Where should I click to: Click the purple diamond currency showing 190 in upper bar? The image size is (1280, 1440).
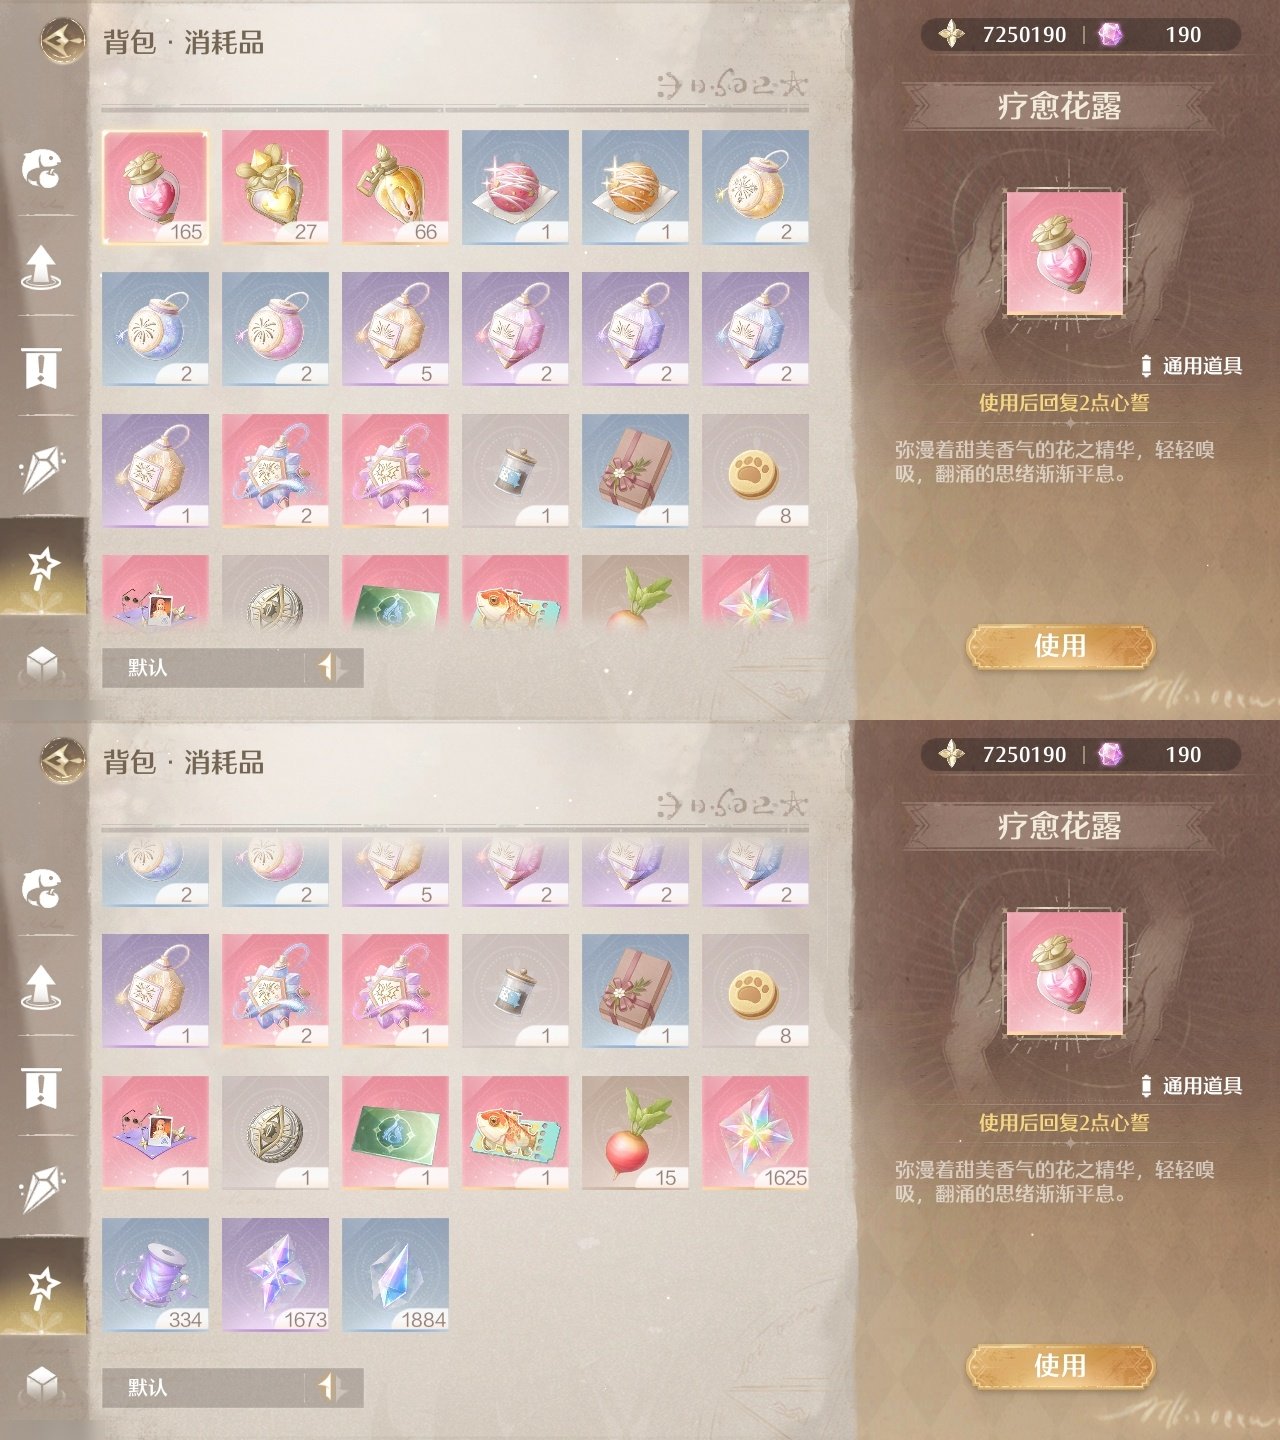point(1110,35)
